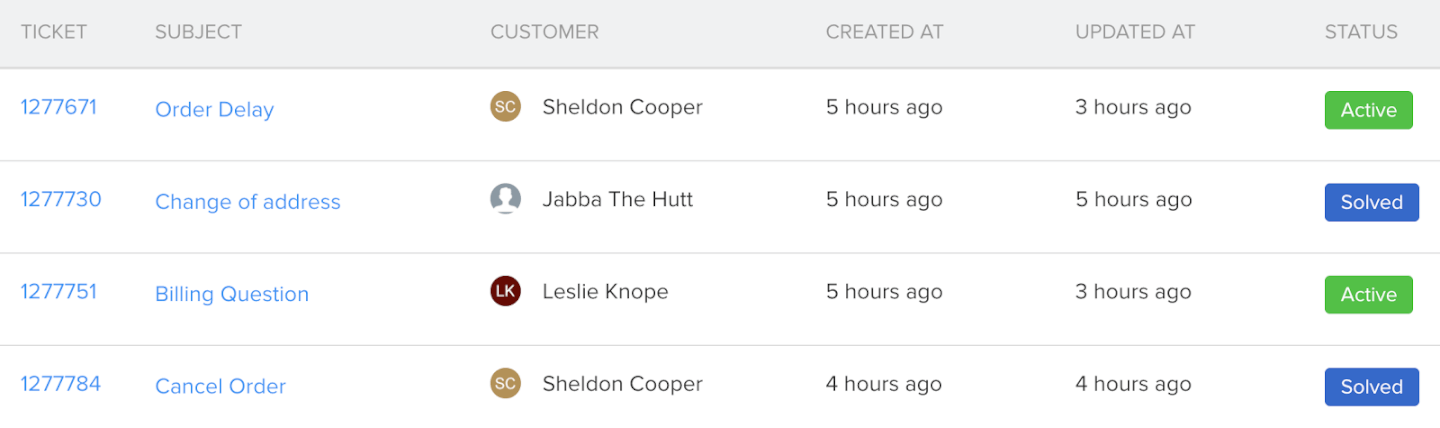Screen dimensions: 1440x428
Task: Click the Solved badge for Change of address
Action: [x=1371, y=202]
